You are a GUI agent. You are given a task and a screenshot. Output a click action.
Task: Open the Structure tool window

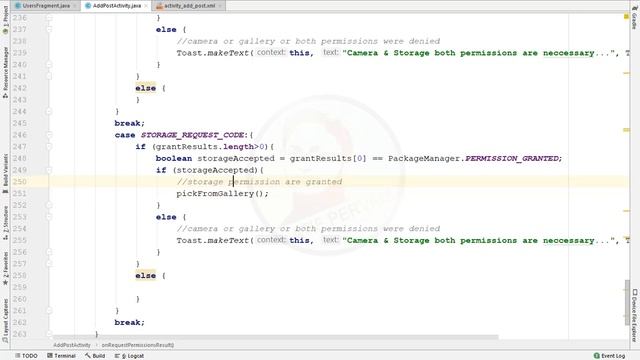5,223
